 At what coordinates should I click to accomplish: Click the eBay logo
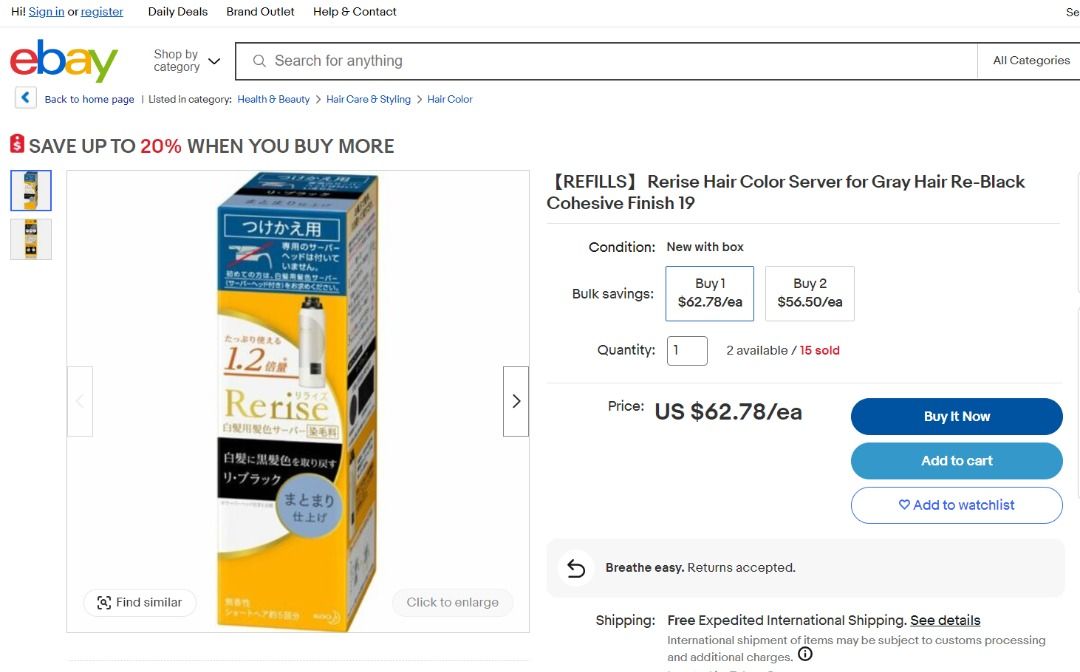63,61
